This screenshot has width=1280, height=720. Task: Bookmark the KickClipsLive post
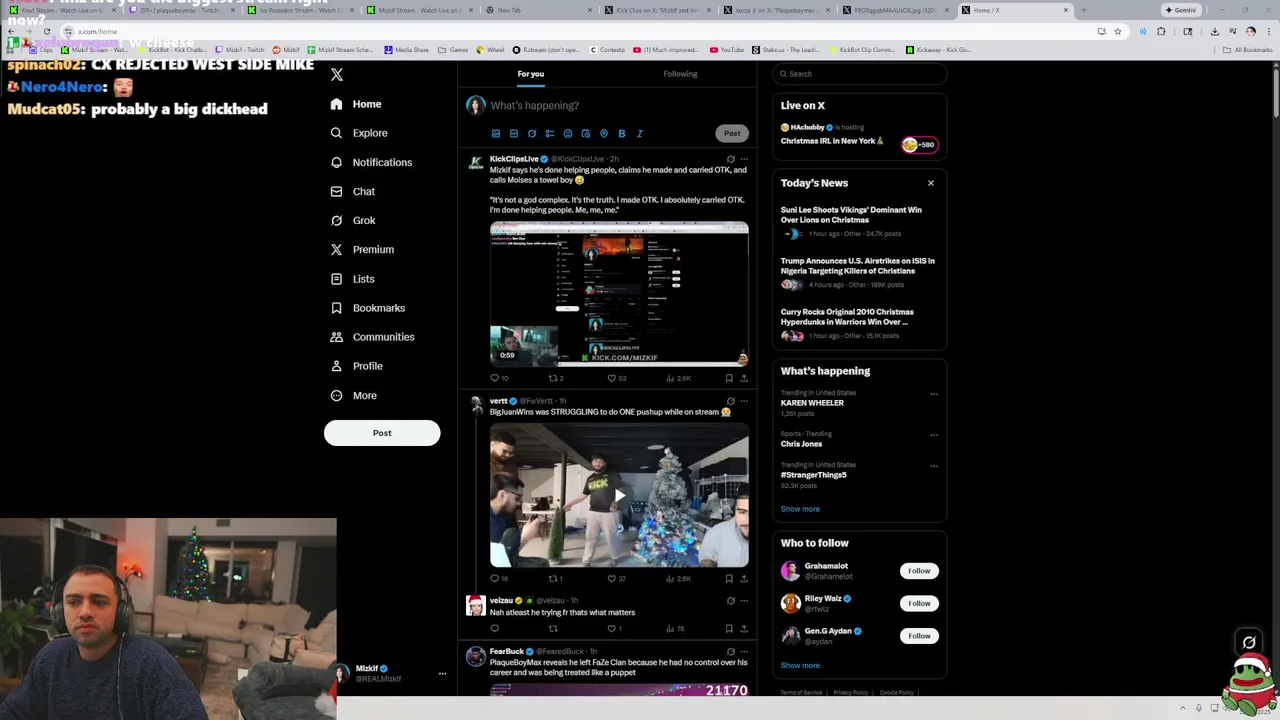click(729, 378)
